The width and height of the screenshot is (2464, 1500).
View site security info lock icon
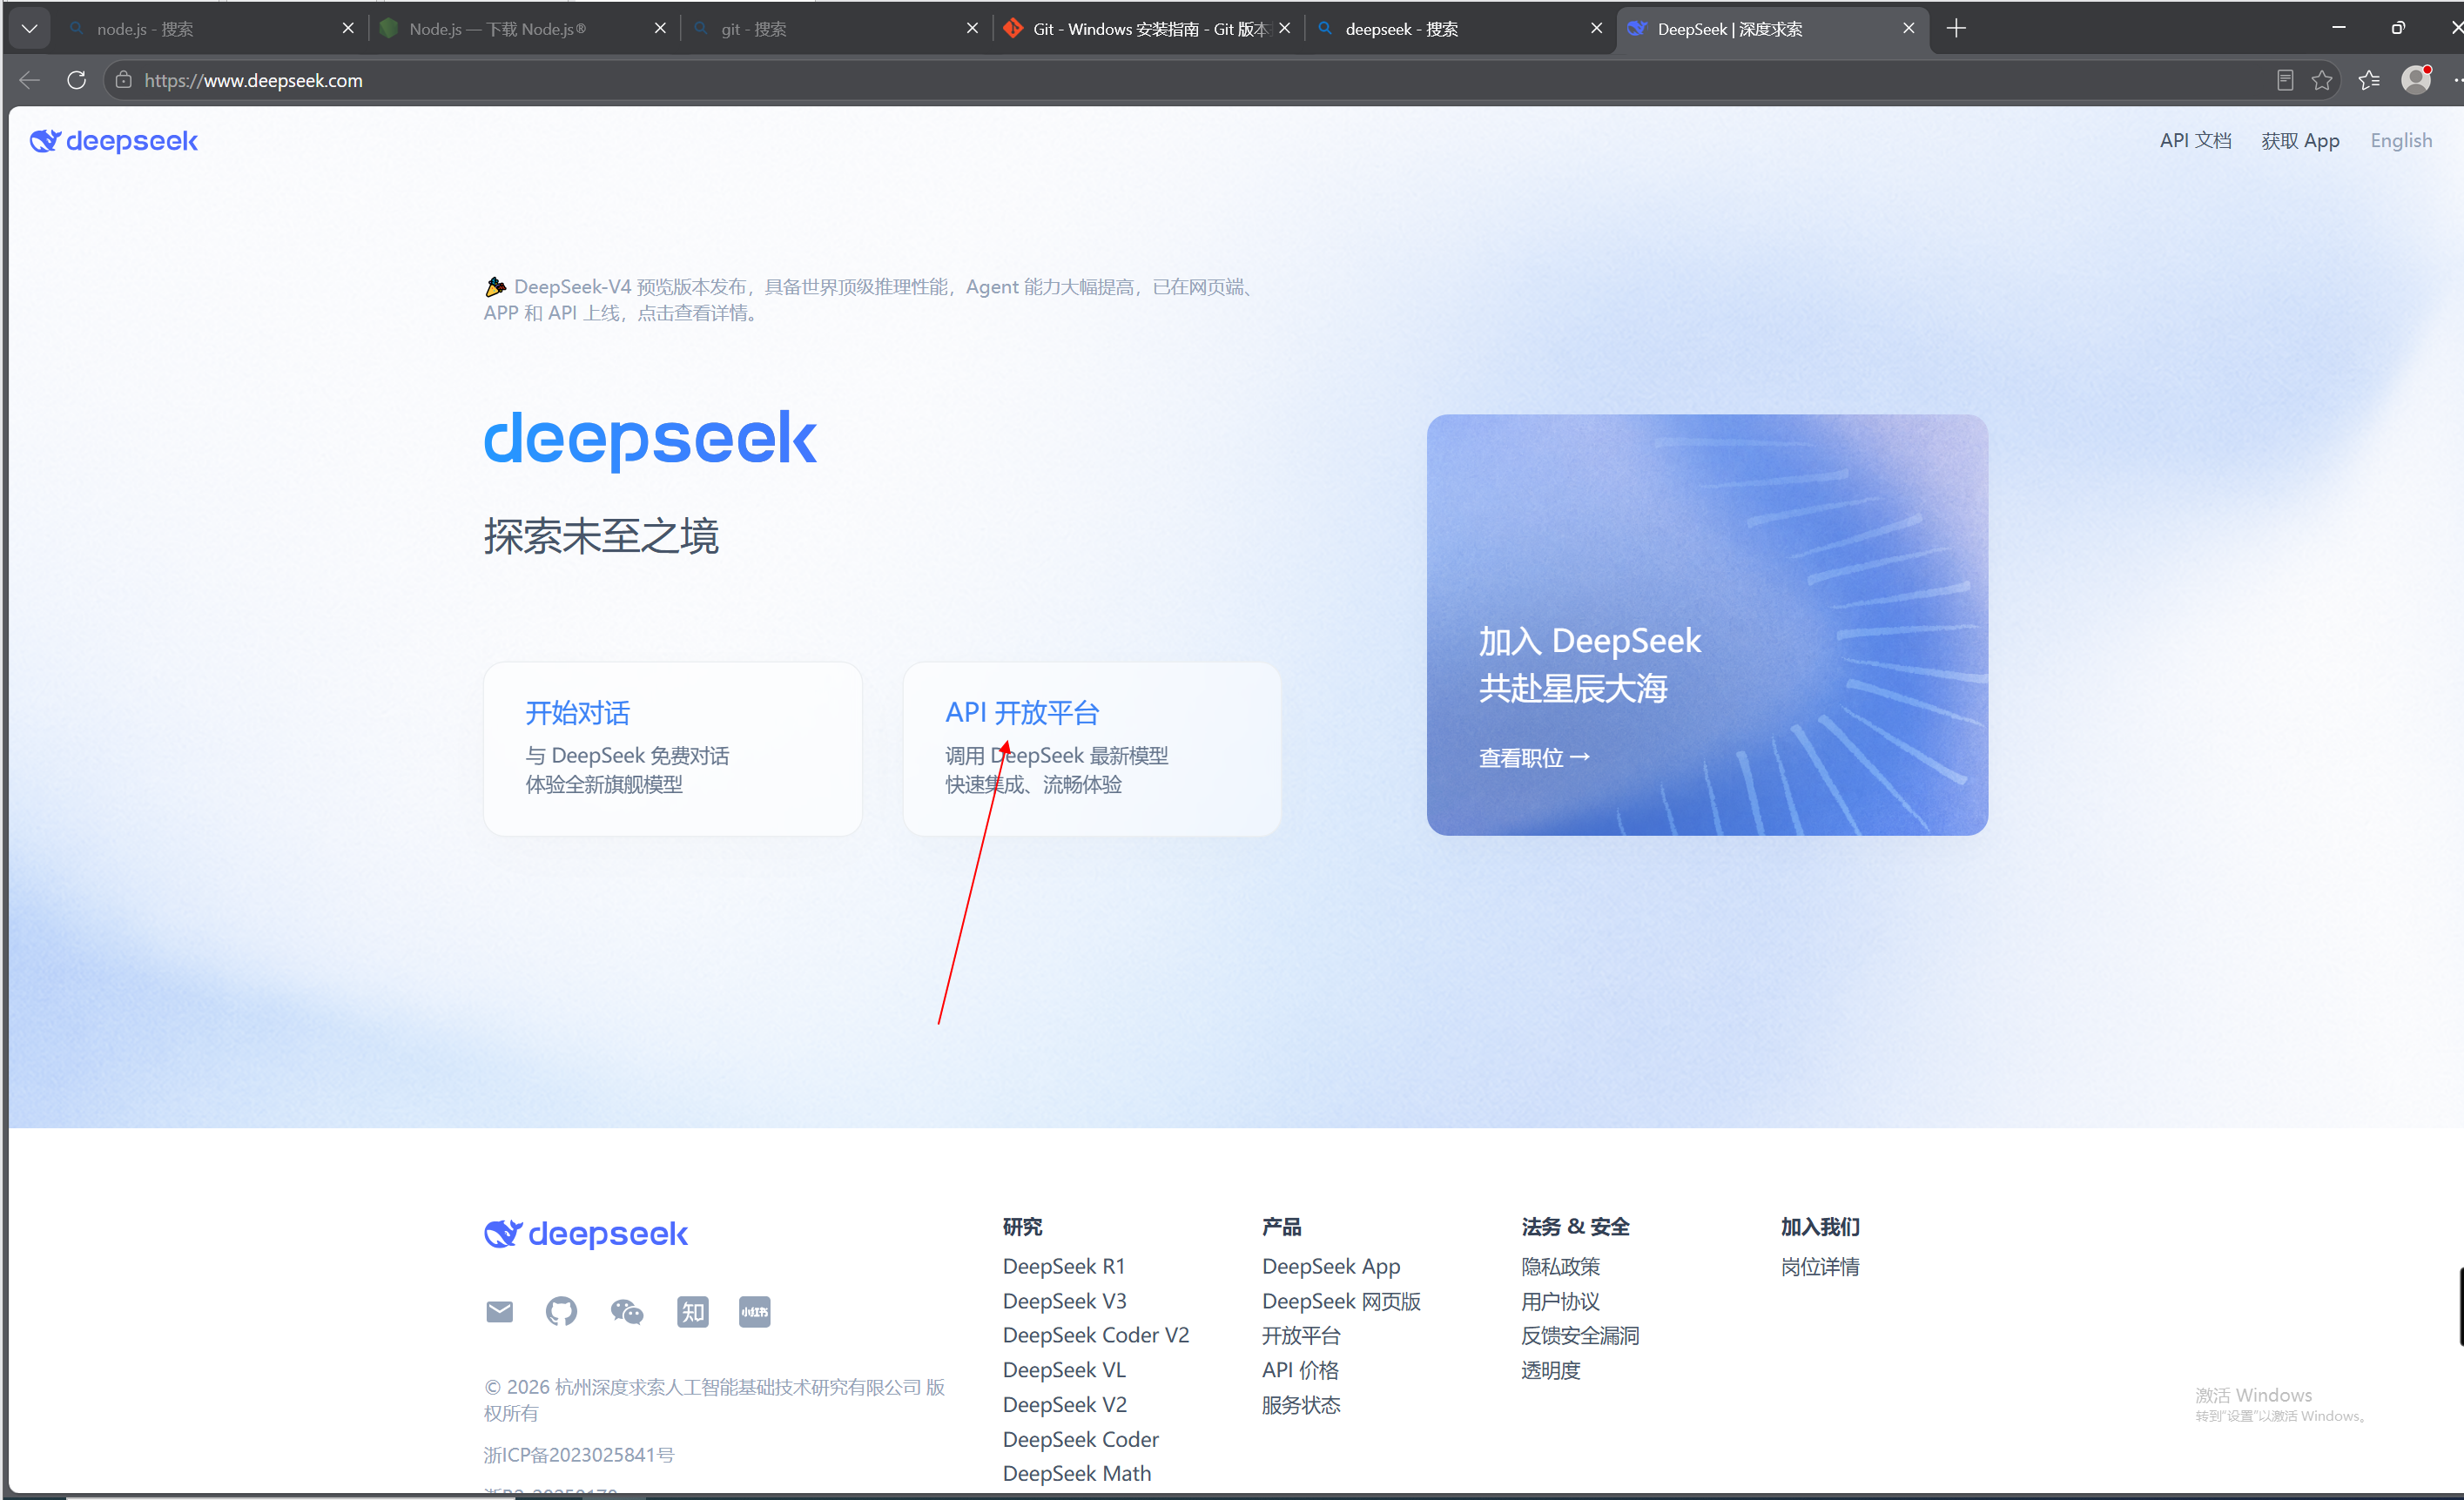tap(124, 80)
